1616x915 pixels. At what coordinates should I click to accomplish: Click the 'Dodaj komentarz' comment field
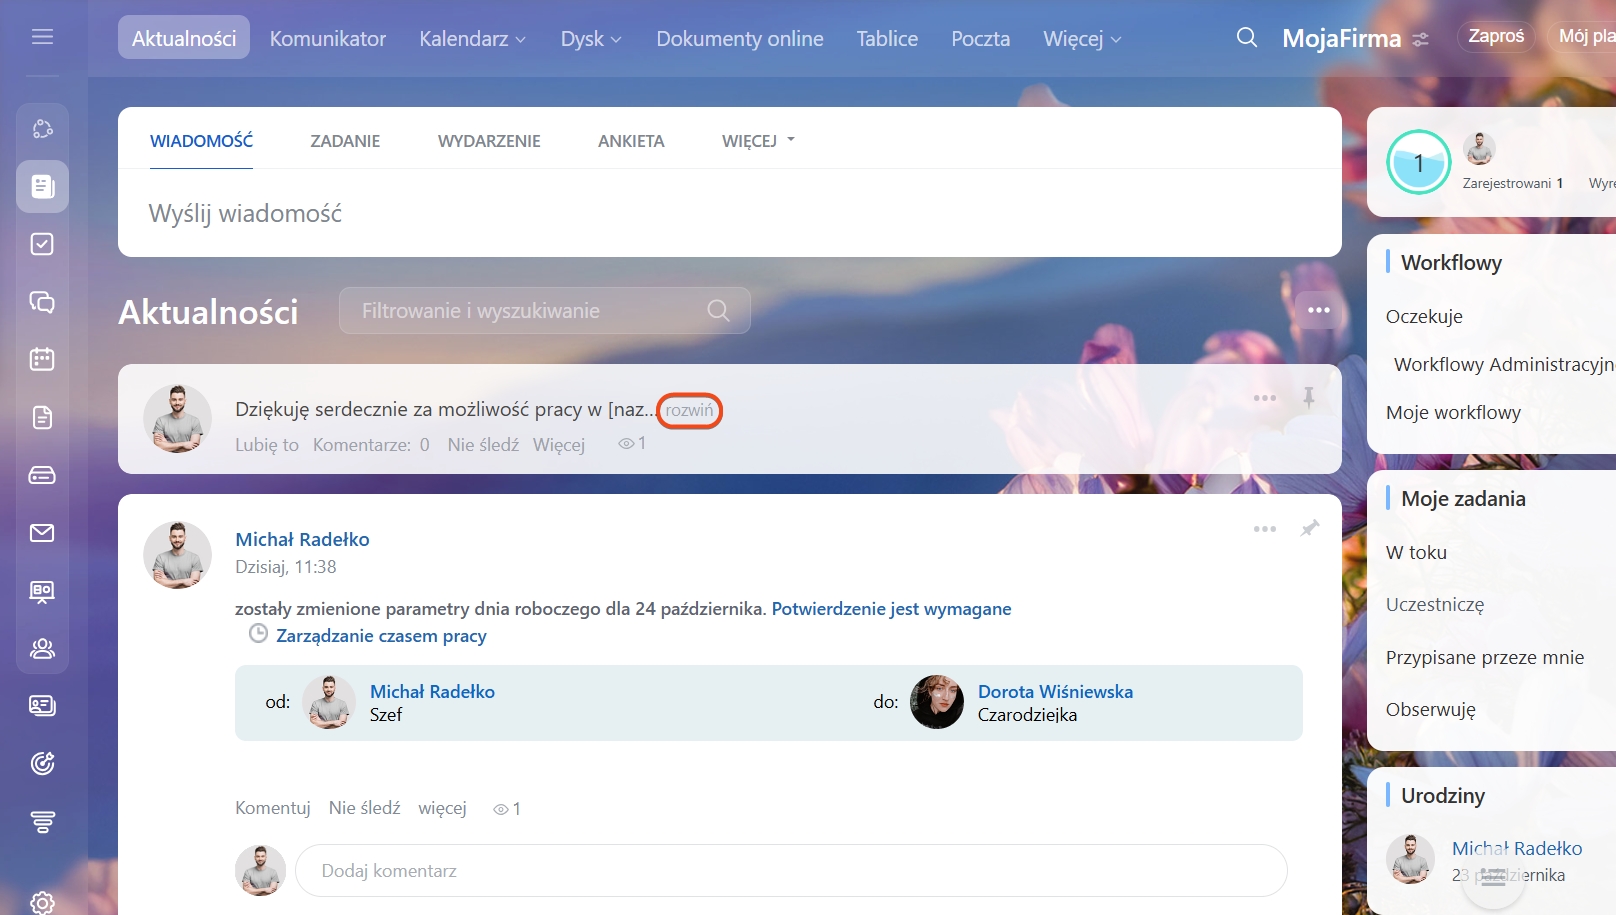(x=790, y=871)
